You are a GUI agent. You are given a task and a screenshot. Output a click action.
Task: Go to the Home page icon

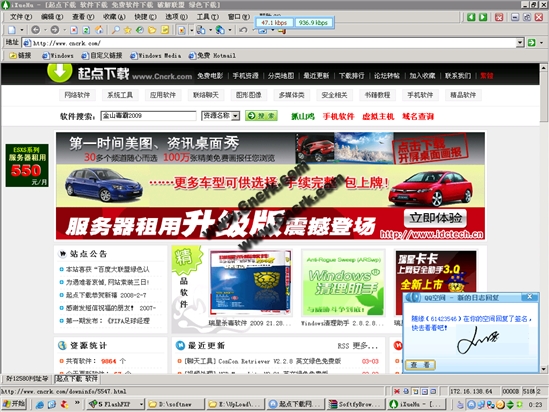click(x=99, y=30)
